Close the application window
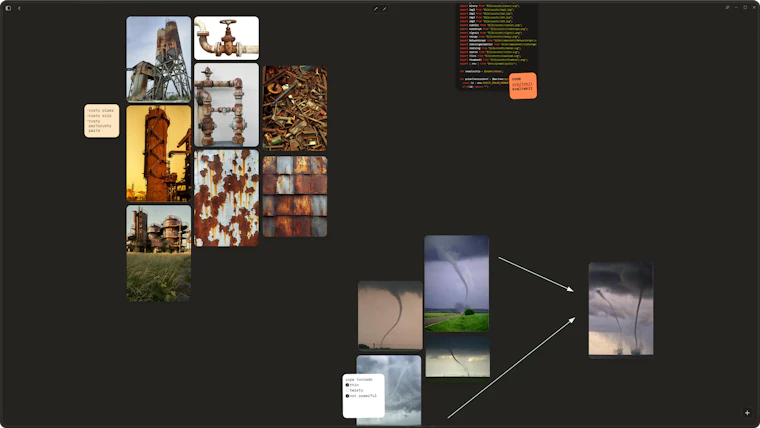The height and width of the screenshot is (428, 760). pyautogui.click(x=754, y=7)
